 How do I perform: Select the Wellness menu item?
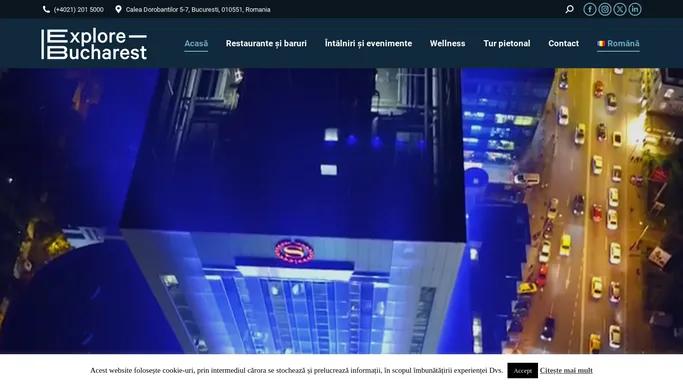tap(447, 44)
